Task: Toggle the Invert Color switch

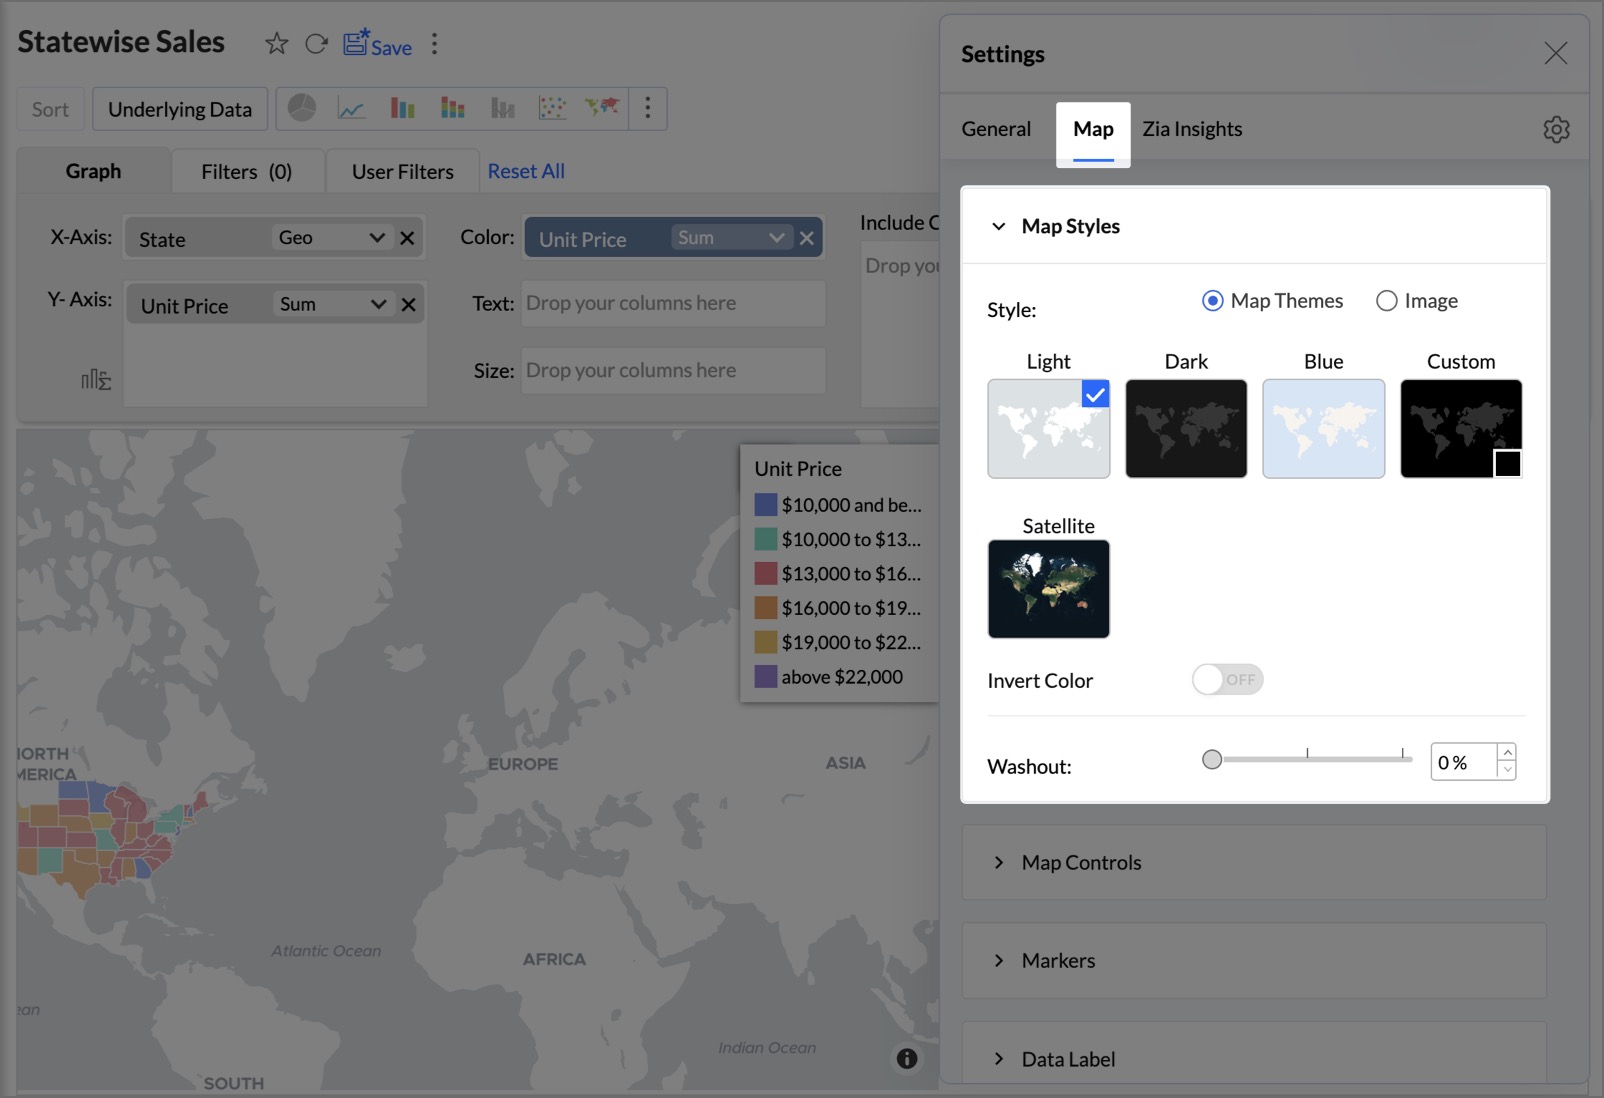Action: (x=1227, y=680)
